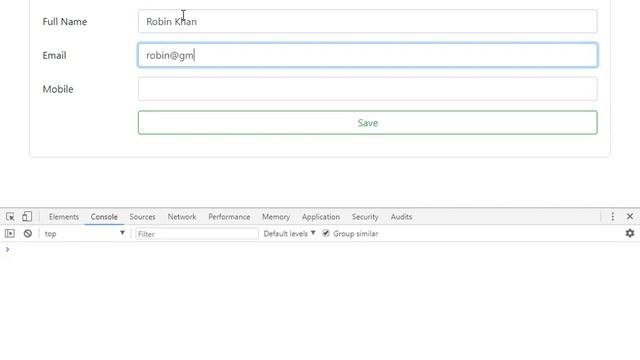Focus the empty Mobile input field
This screenshot has height=360, width=640.
point(368,89)
